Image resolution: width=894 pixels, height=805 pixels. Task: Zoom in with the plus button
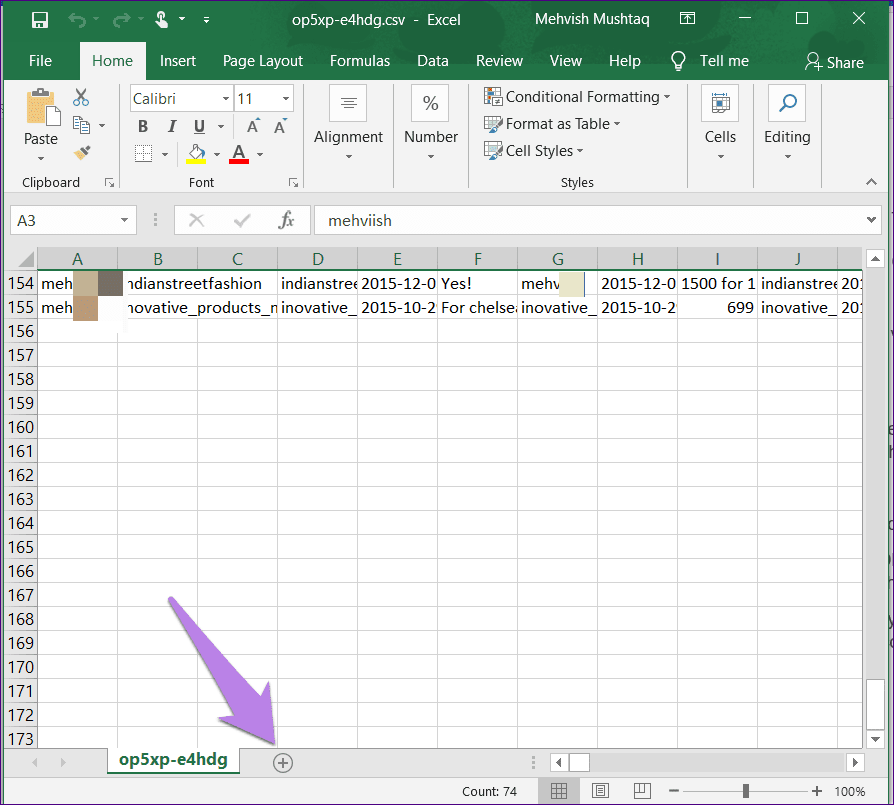817,791
